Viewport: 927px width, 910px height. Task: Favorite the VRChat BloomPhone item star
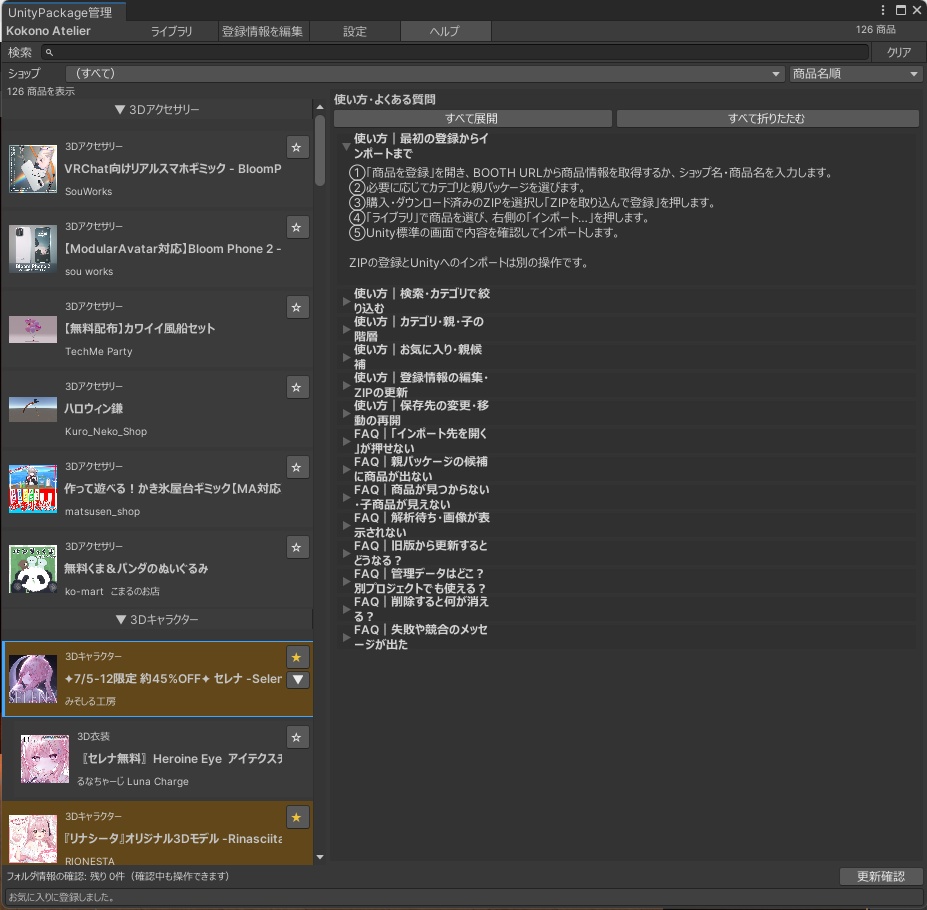point(297,147)
